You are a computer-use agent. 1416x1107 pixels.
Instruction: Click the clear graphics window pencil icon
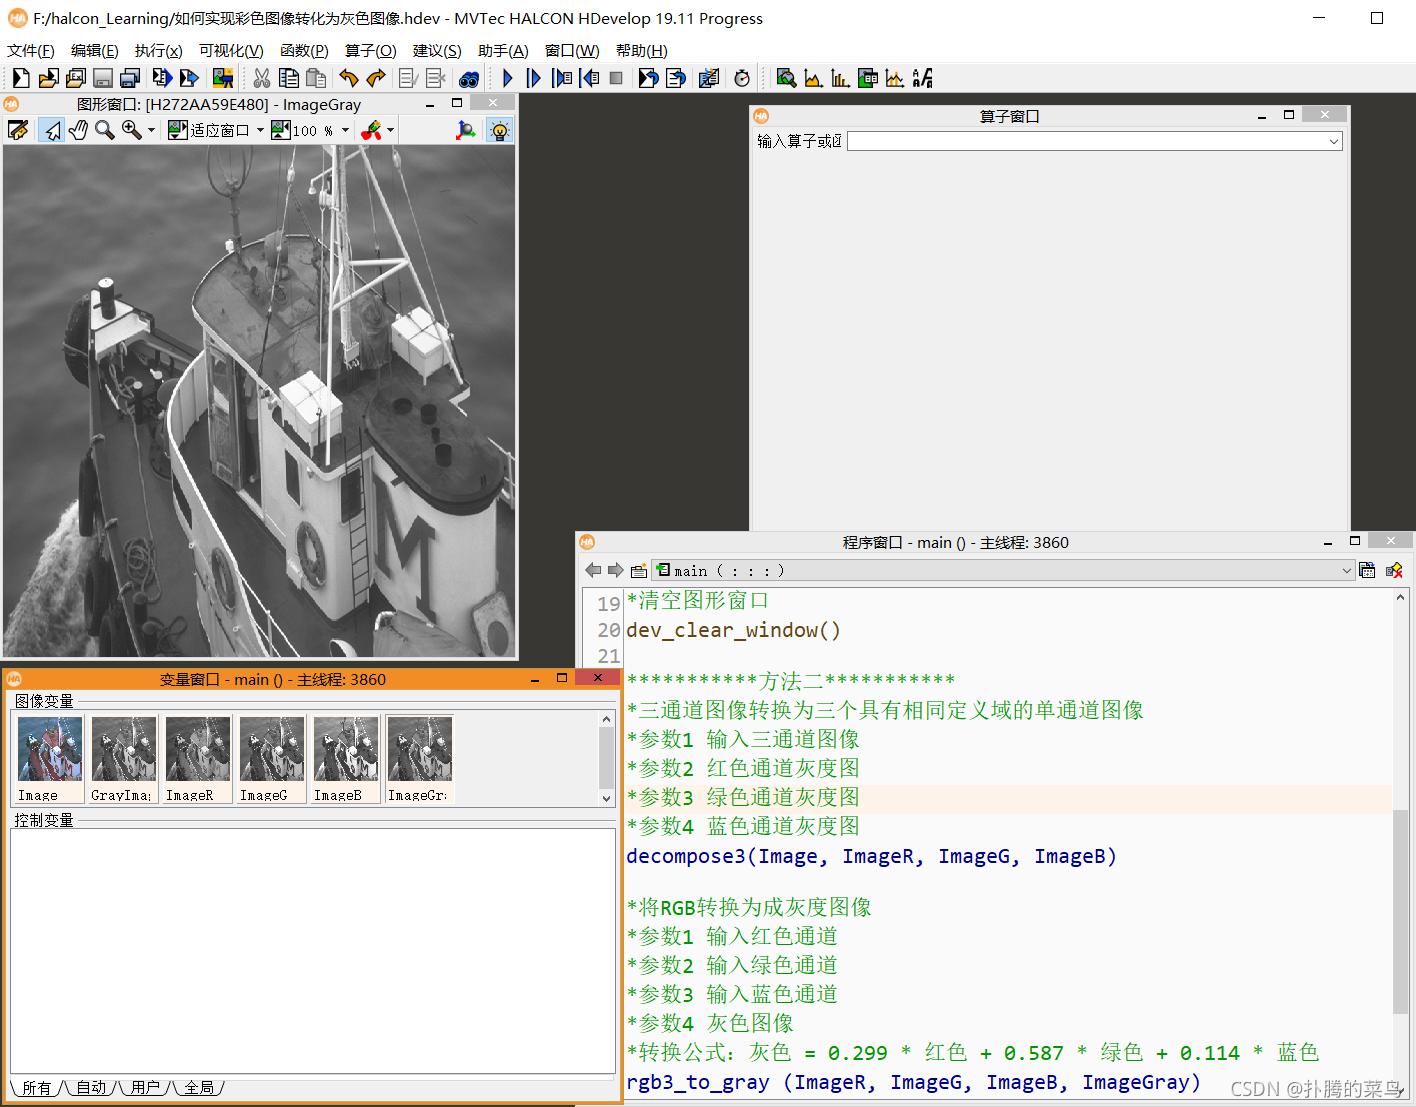click(x=18, y=130)
